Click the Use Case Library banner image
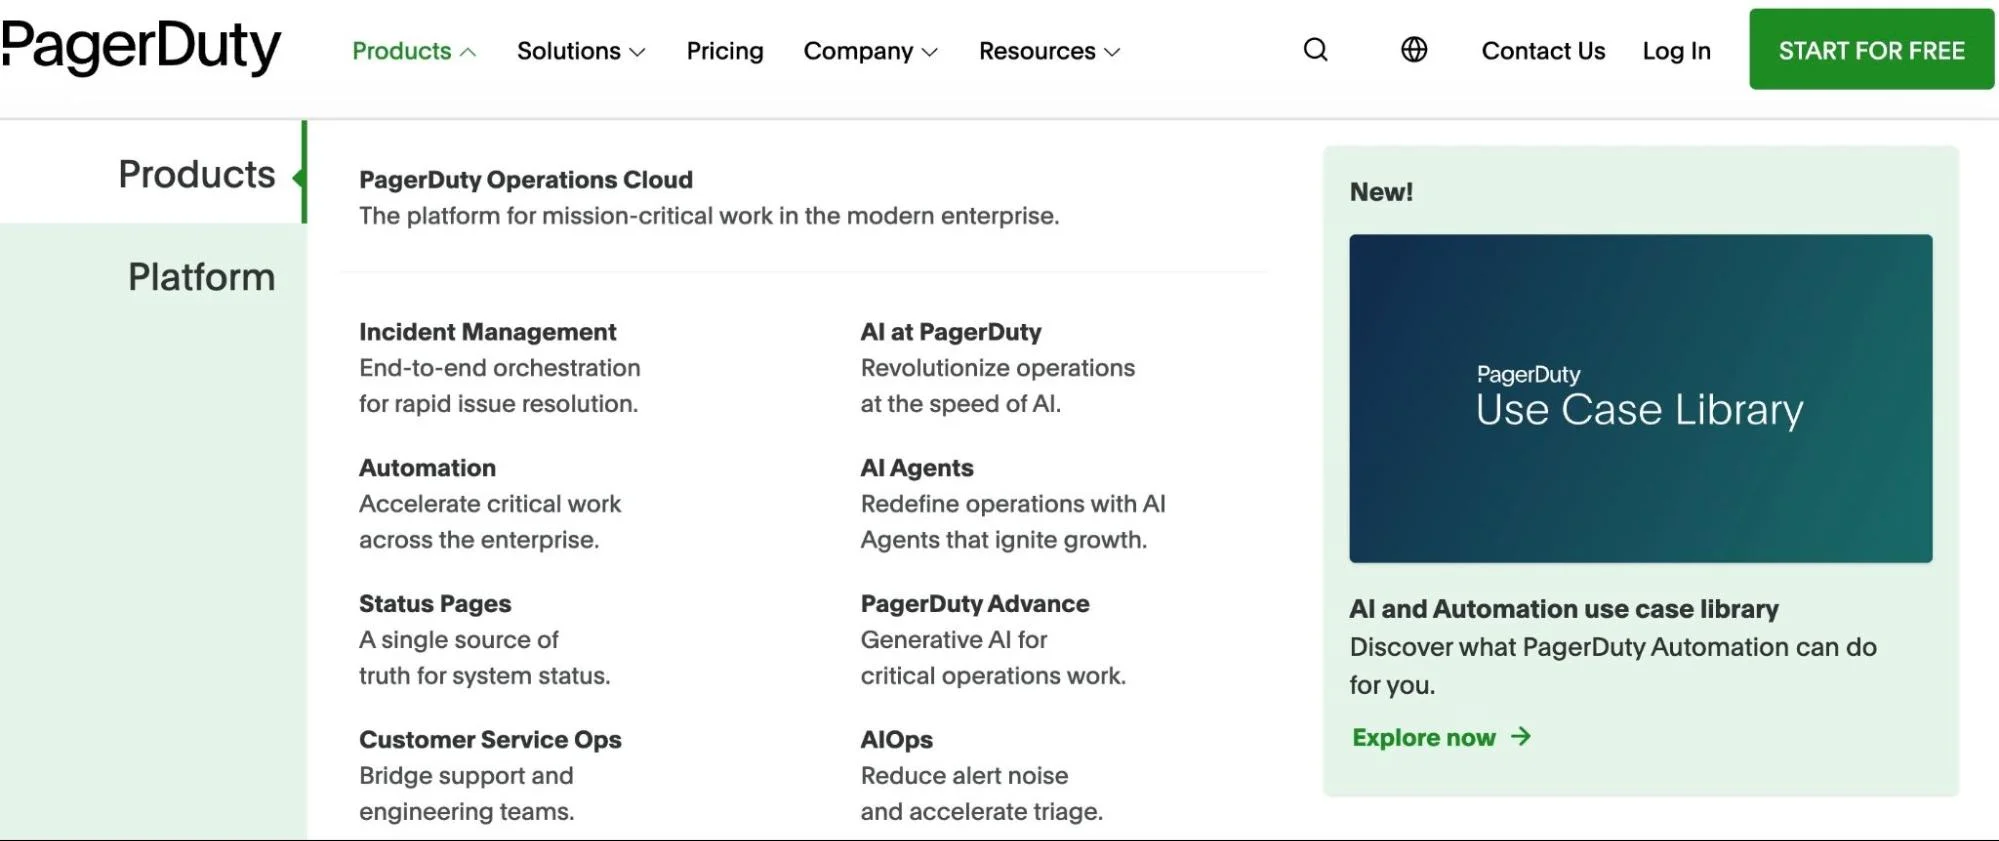This screenshot has height=841, width=1999. tap(1640, 398)
